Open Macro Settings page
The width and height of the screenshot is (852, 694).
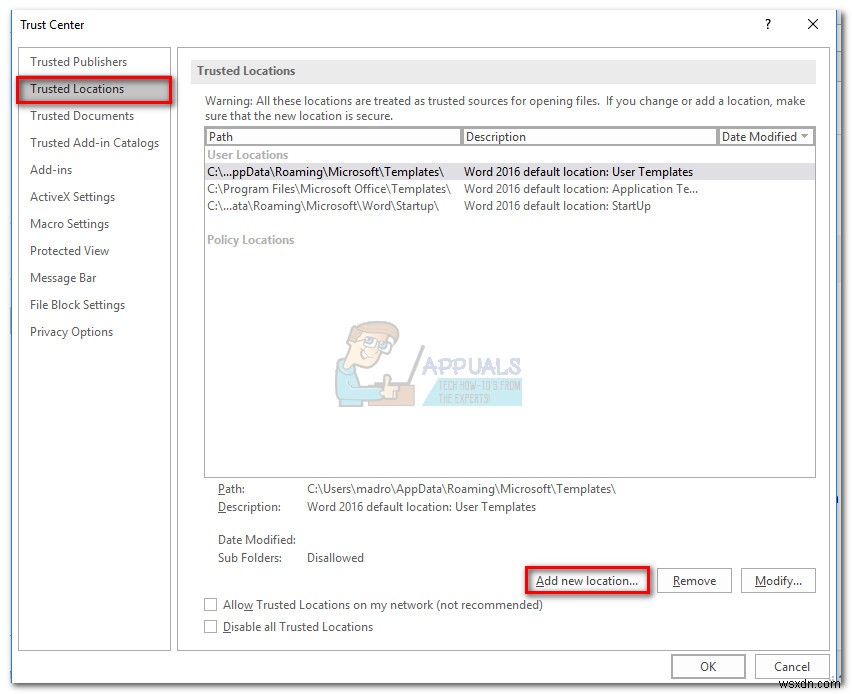tap(69, 224)
